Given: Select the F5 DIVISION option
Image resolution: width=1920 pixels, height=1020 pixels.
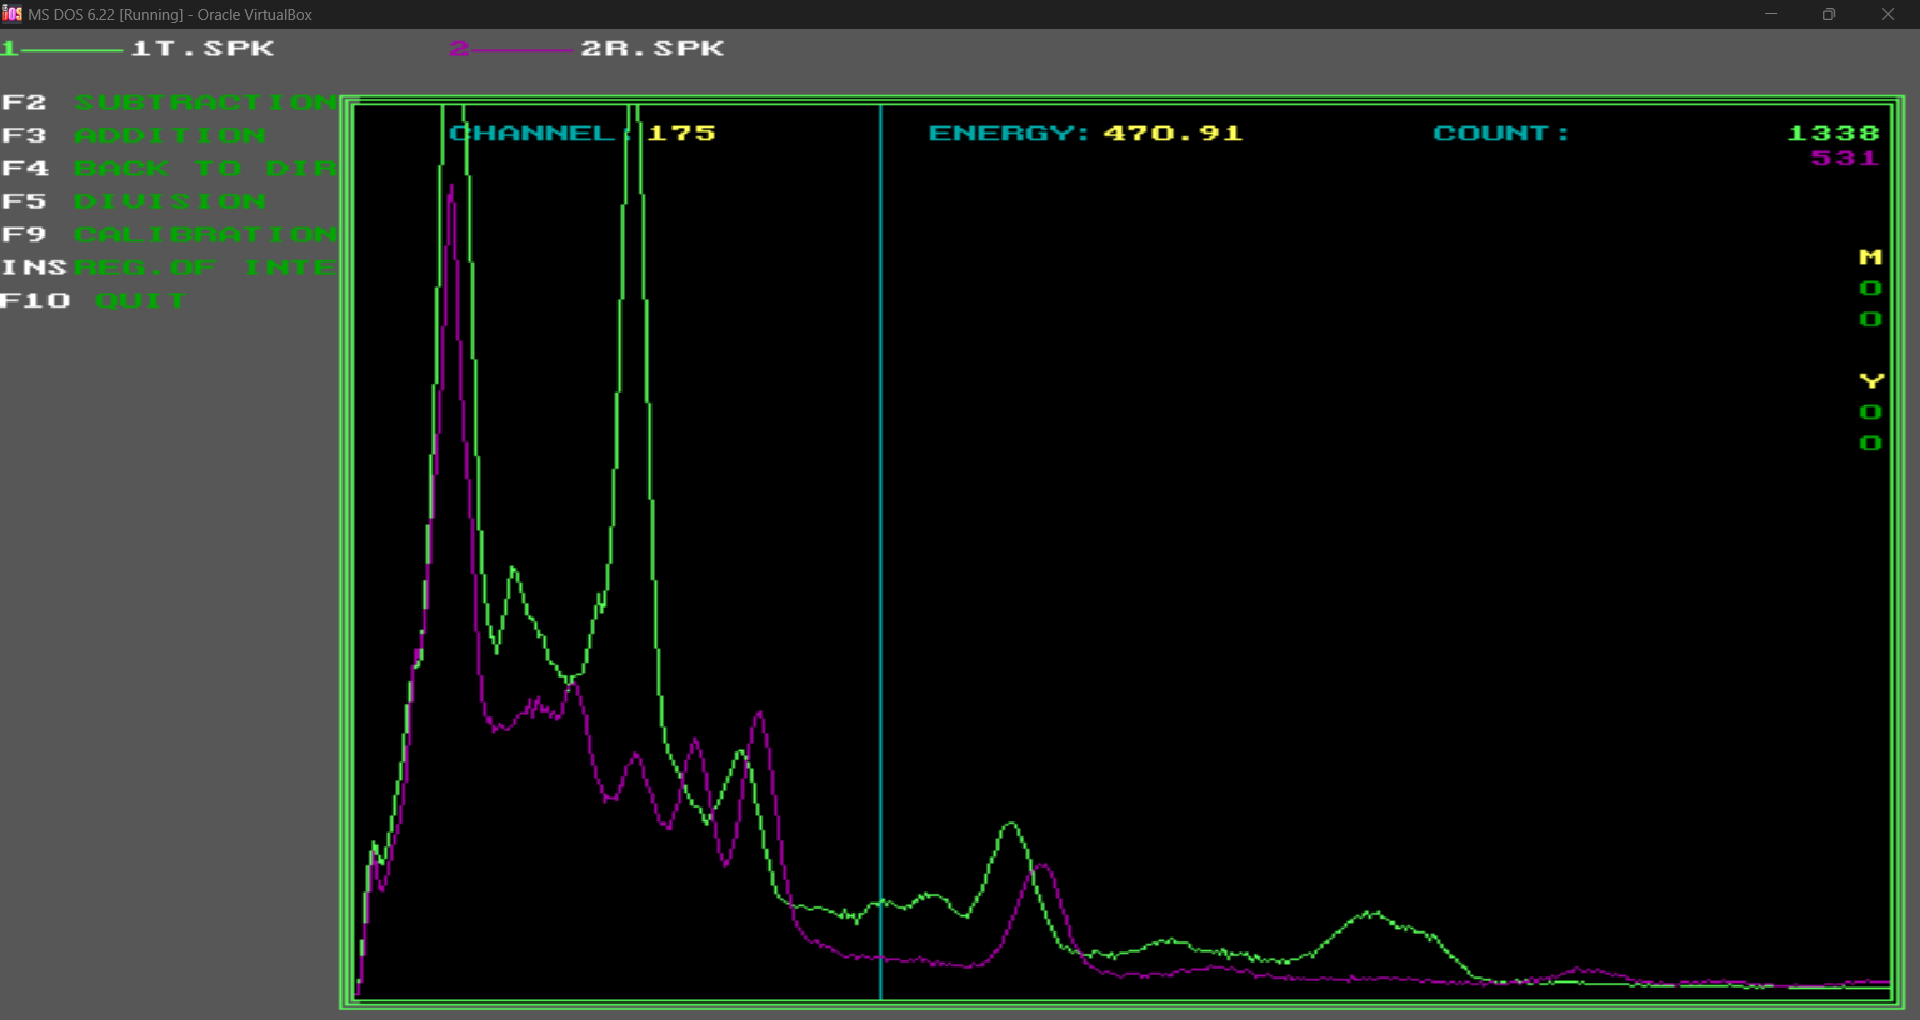Looking at the screenshot, I should coord(134,201).
